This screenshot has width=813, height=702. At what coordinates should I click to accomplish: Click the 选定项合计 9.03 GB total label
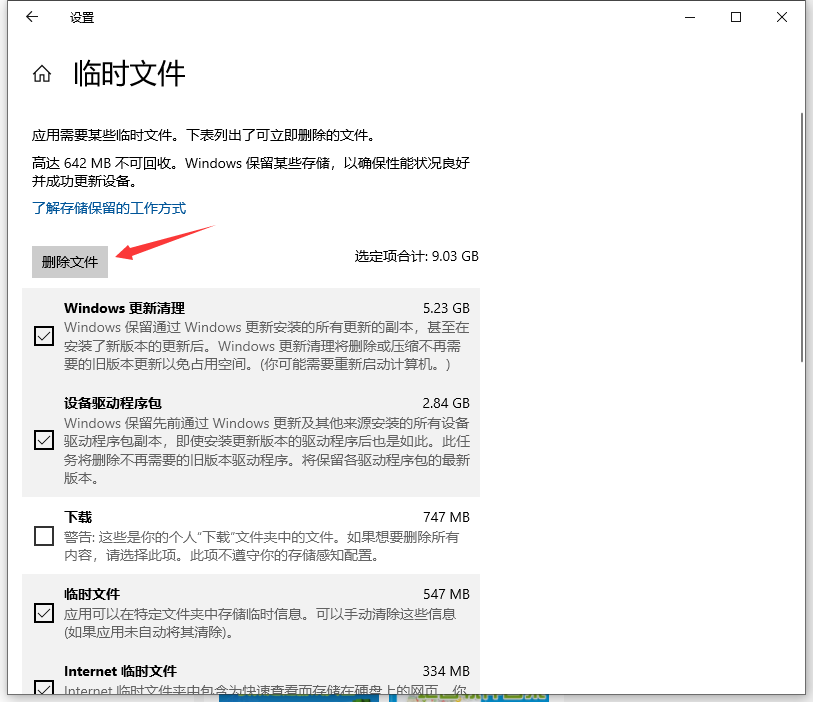(416, 256)
